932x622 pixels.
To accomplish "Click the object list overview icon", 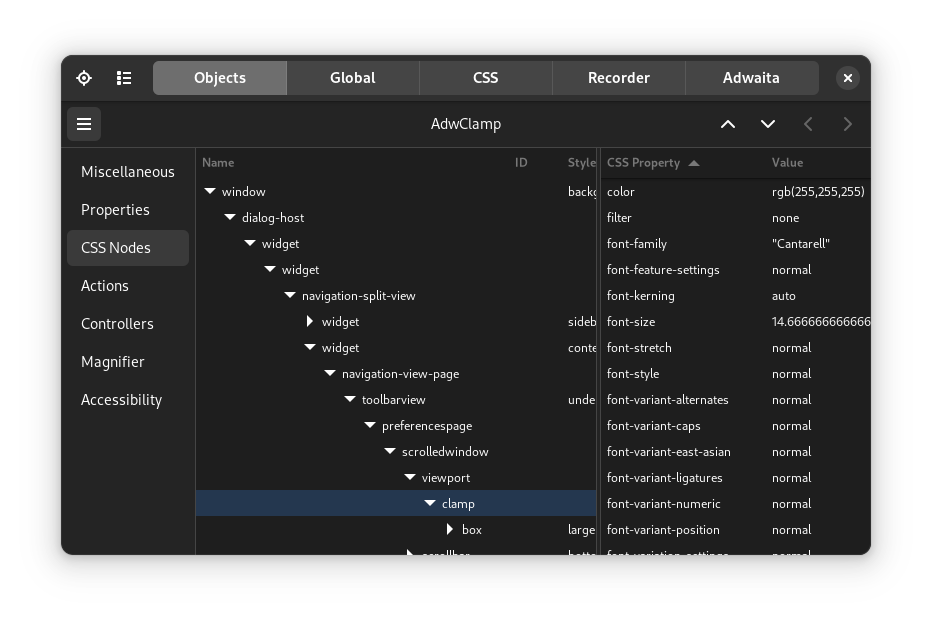I will (x=124, y=77).
